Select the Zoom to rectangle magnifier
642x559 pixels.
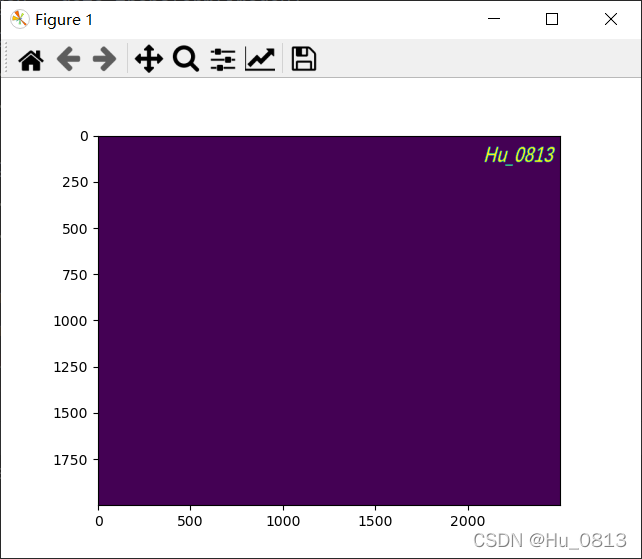[x=186, y=59]
